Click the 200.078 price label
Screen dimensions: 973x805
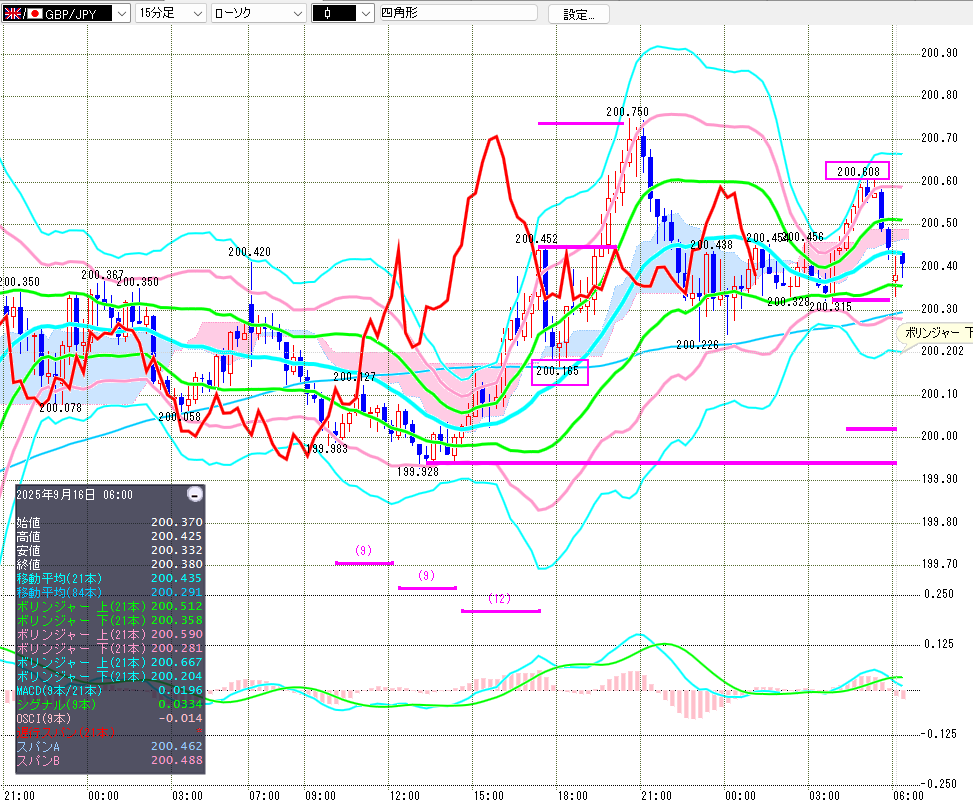coord(60,408)
